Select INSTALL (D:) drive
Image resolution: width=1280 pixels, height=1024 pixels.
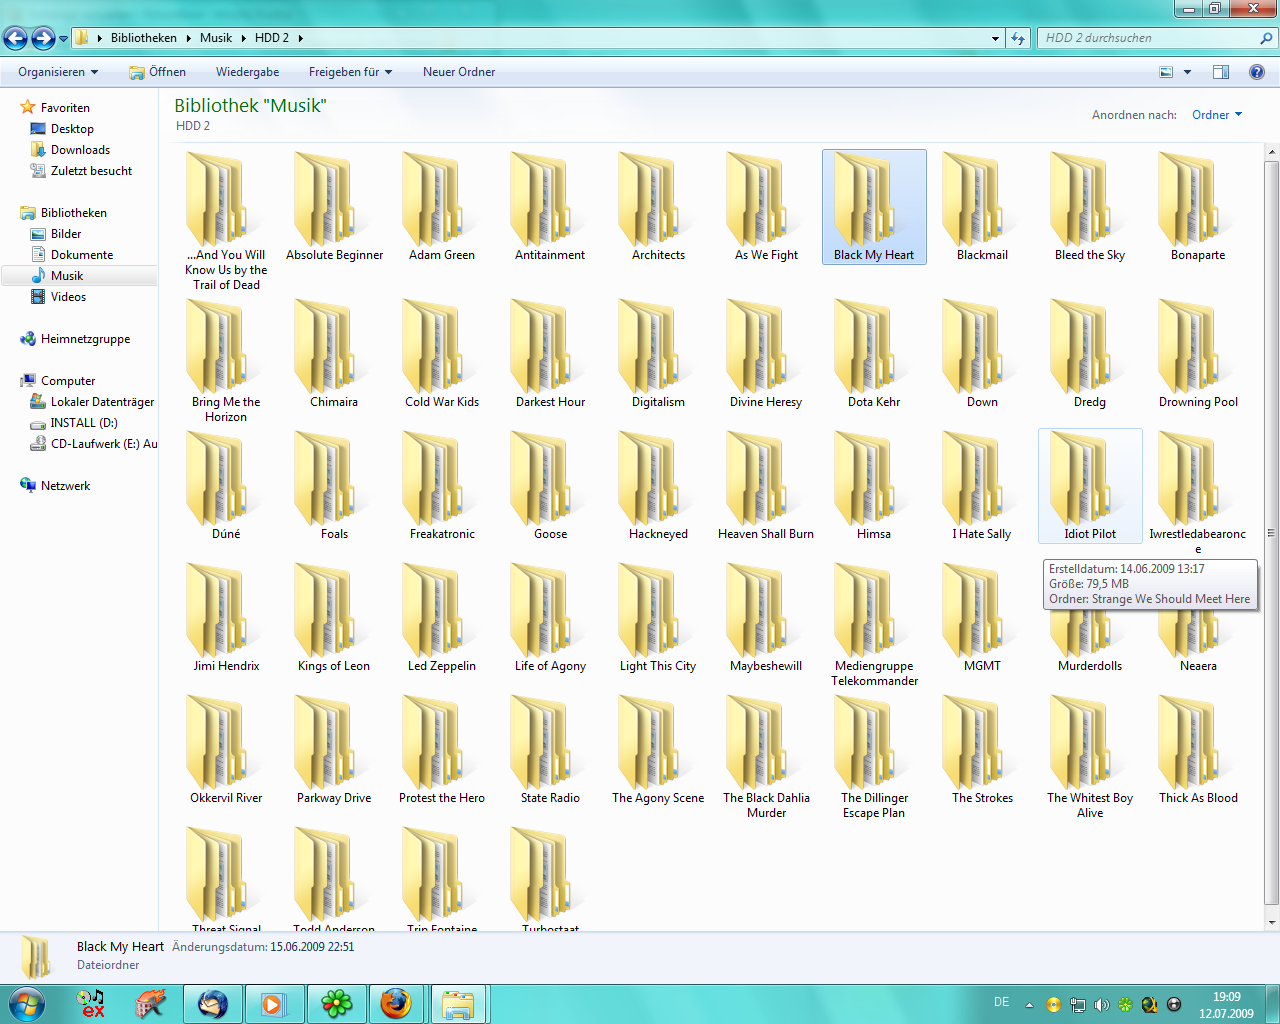coord(84,423)
